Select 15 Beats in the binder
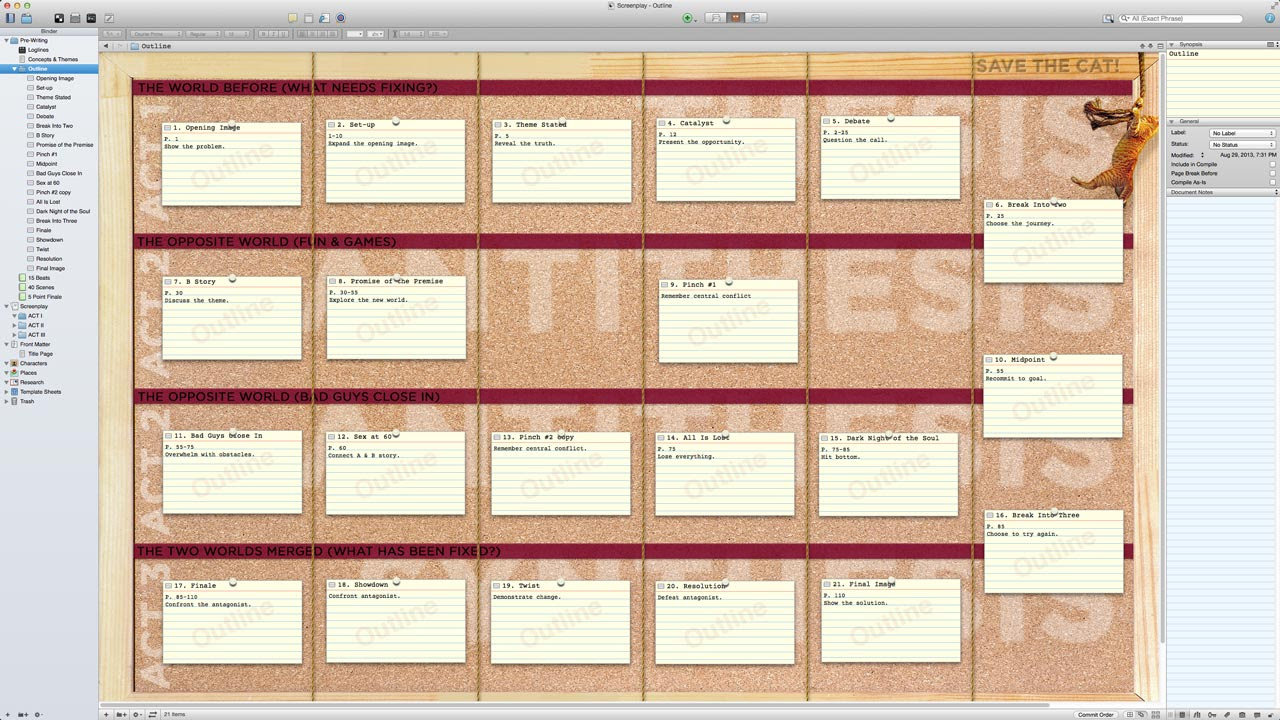The width and height of the screenshot is (1280, 720). coord(38,278)
